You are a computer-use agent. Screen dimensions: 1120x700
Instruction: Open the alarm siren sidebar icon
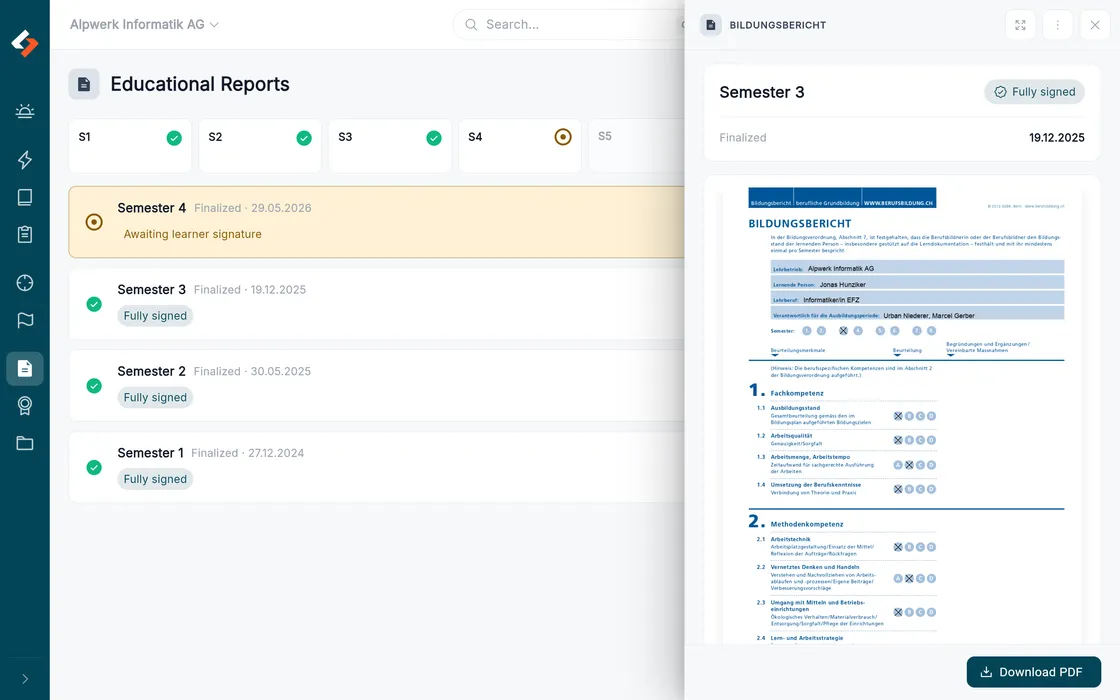25,111
